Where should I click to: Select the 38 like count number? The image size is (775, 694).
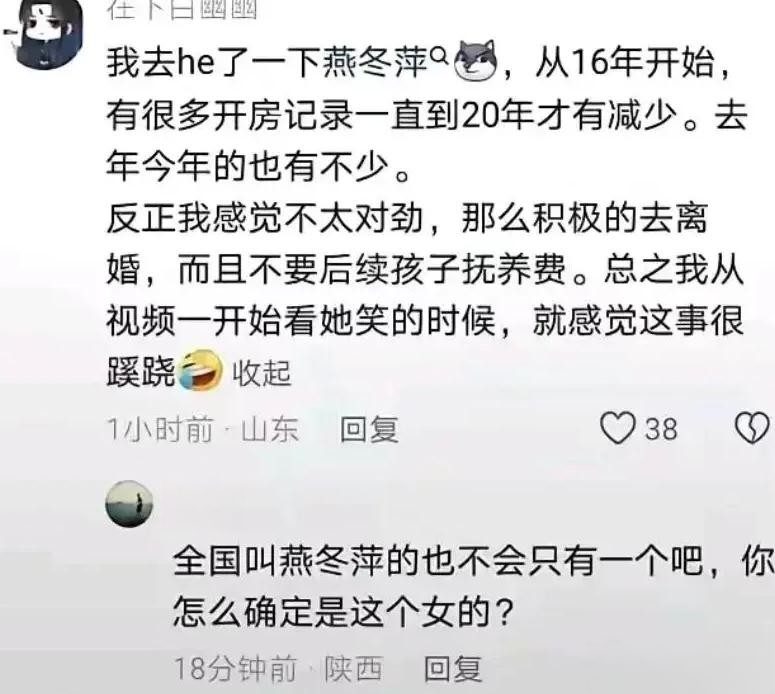click(x=661, y=429)
